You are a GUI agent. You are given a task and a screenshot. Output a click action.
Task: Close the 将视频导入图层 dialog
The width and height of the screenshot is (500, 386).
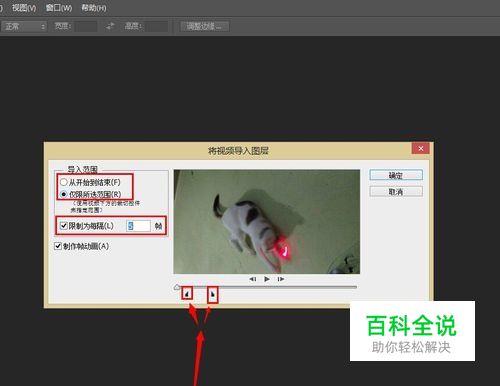(x=421, y=148)
